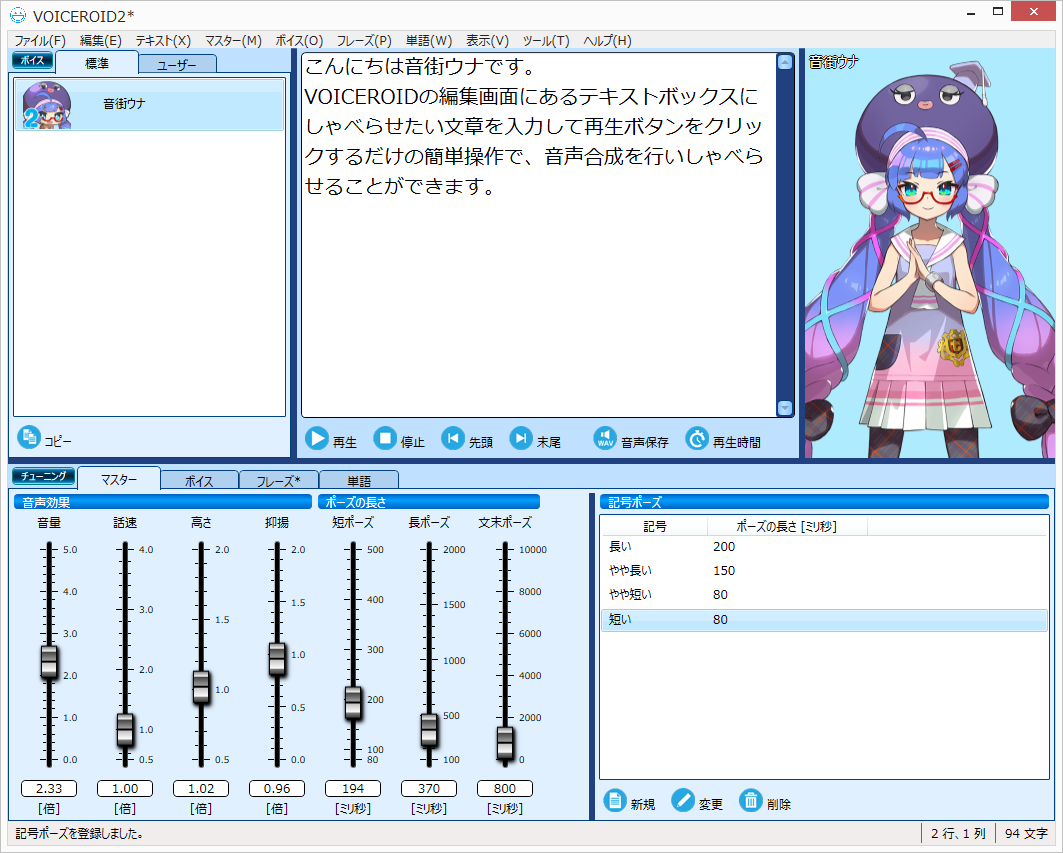
Task: Select the 音街ウナ voice avatar thumbnail
Action: tap(47, 104)
